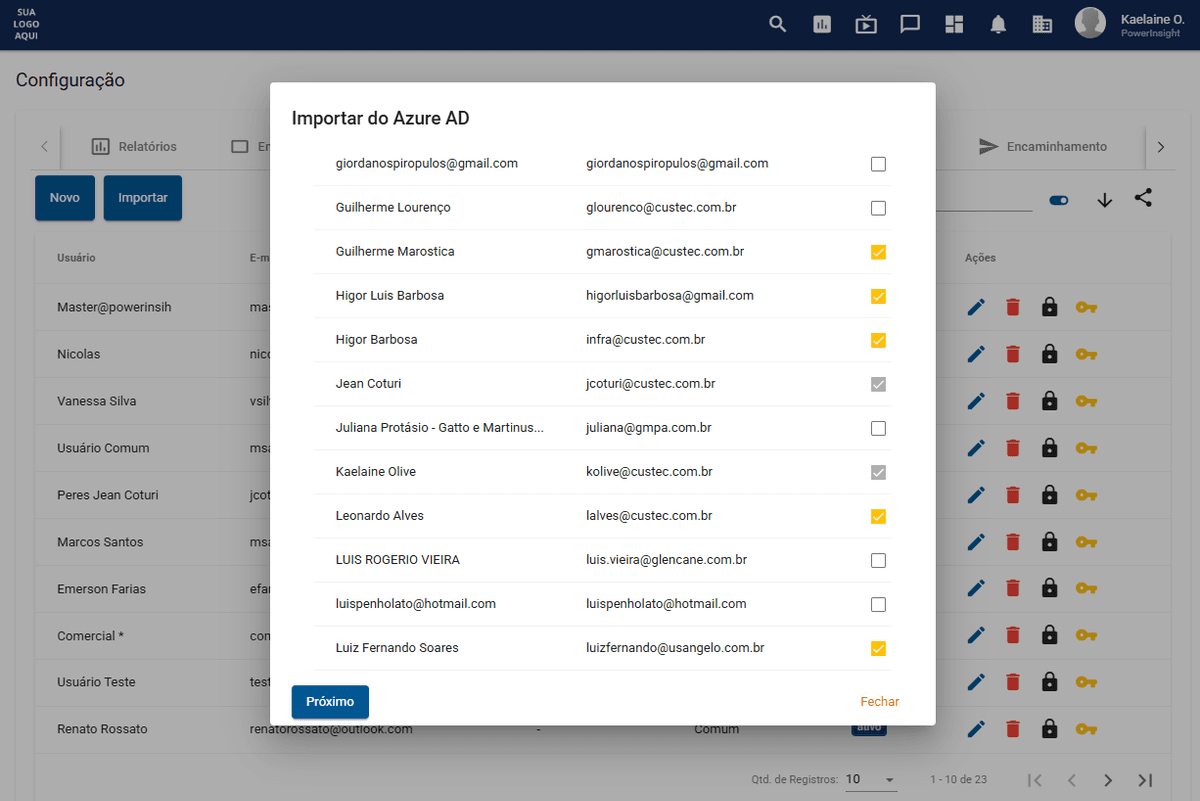
Task: Open the search icon in top bar
Action: point(778,25)
